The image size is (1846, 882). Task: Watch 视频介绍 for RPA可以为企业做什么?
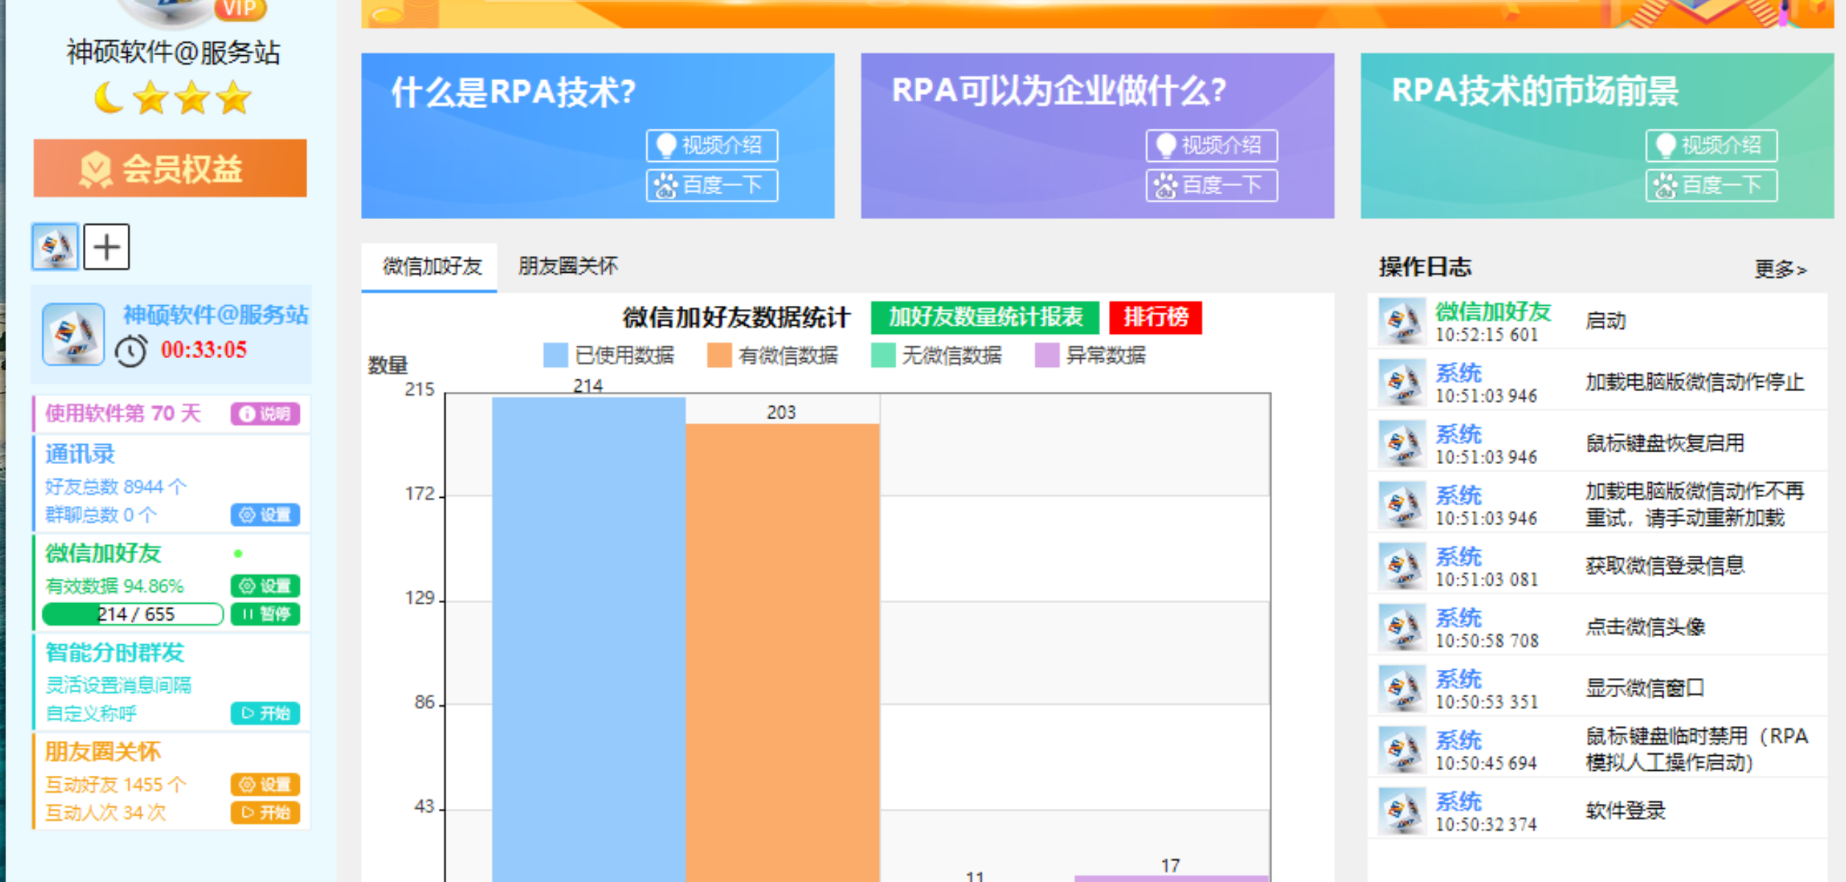(1211, 146)
